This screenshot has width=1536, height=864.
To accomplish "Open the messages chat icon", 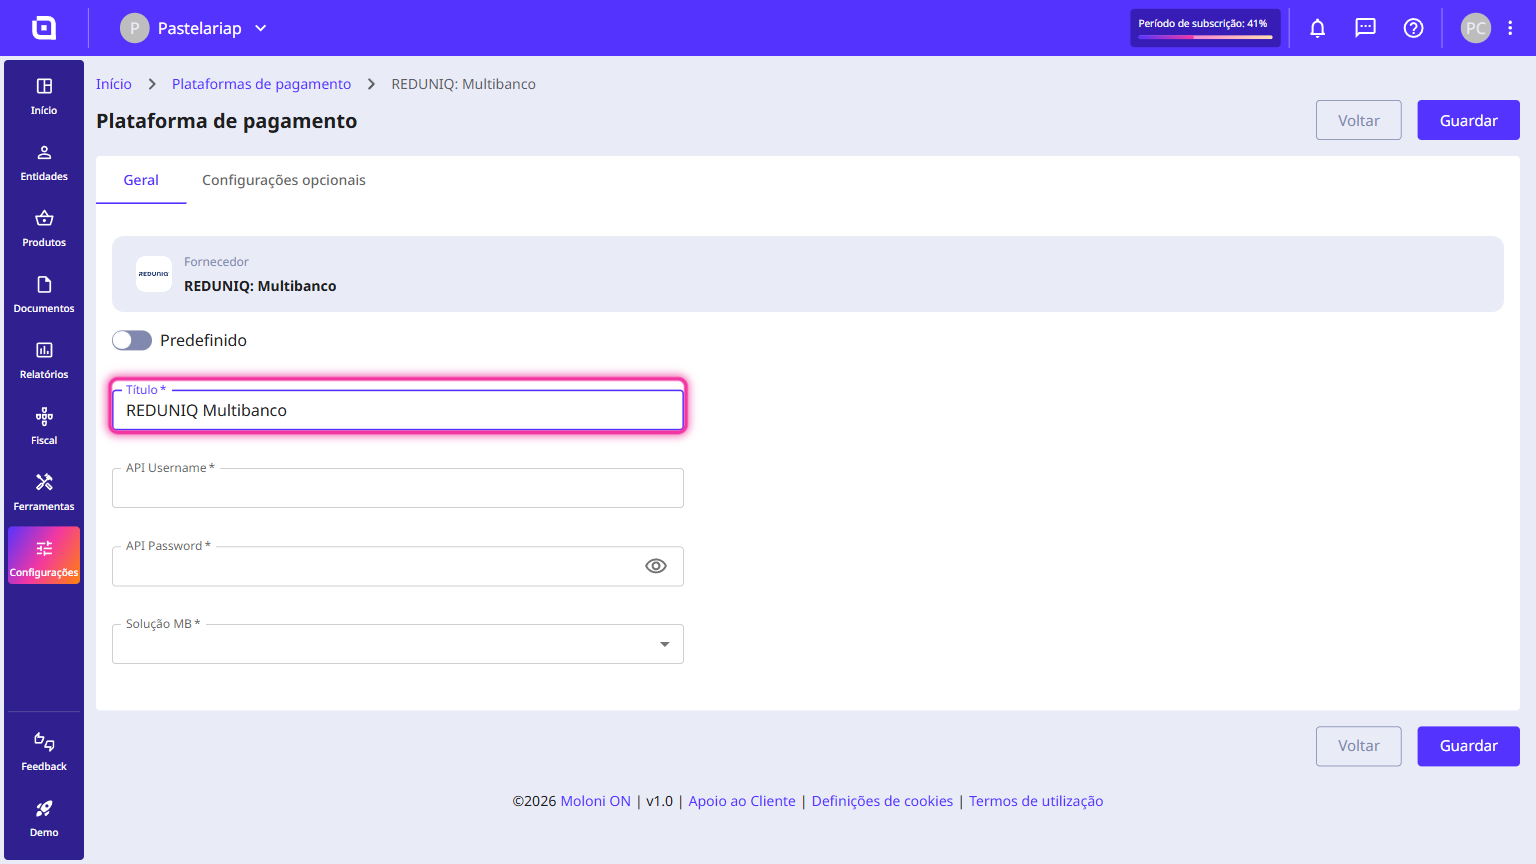I will click(1366, 28).
